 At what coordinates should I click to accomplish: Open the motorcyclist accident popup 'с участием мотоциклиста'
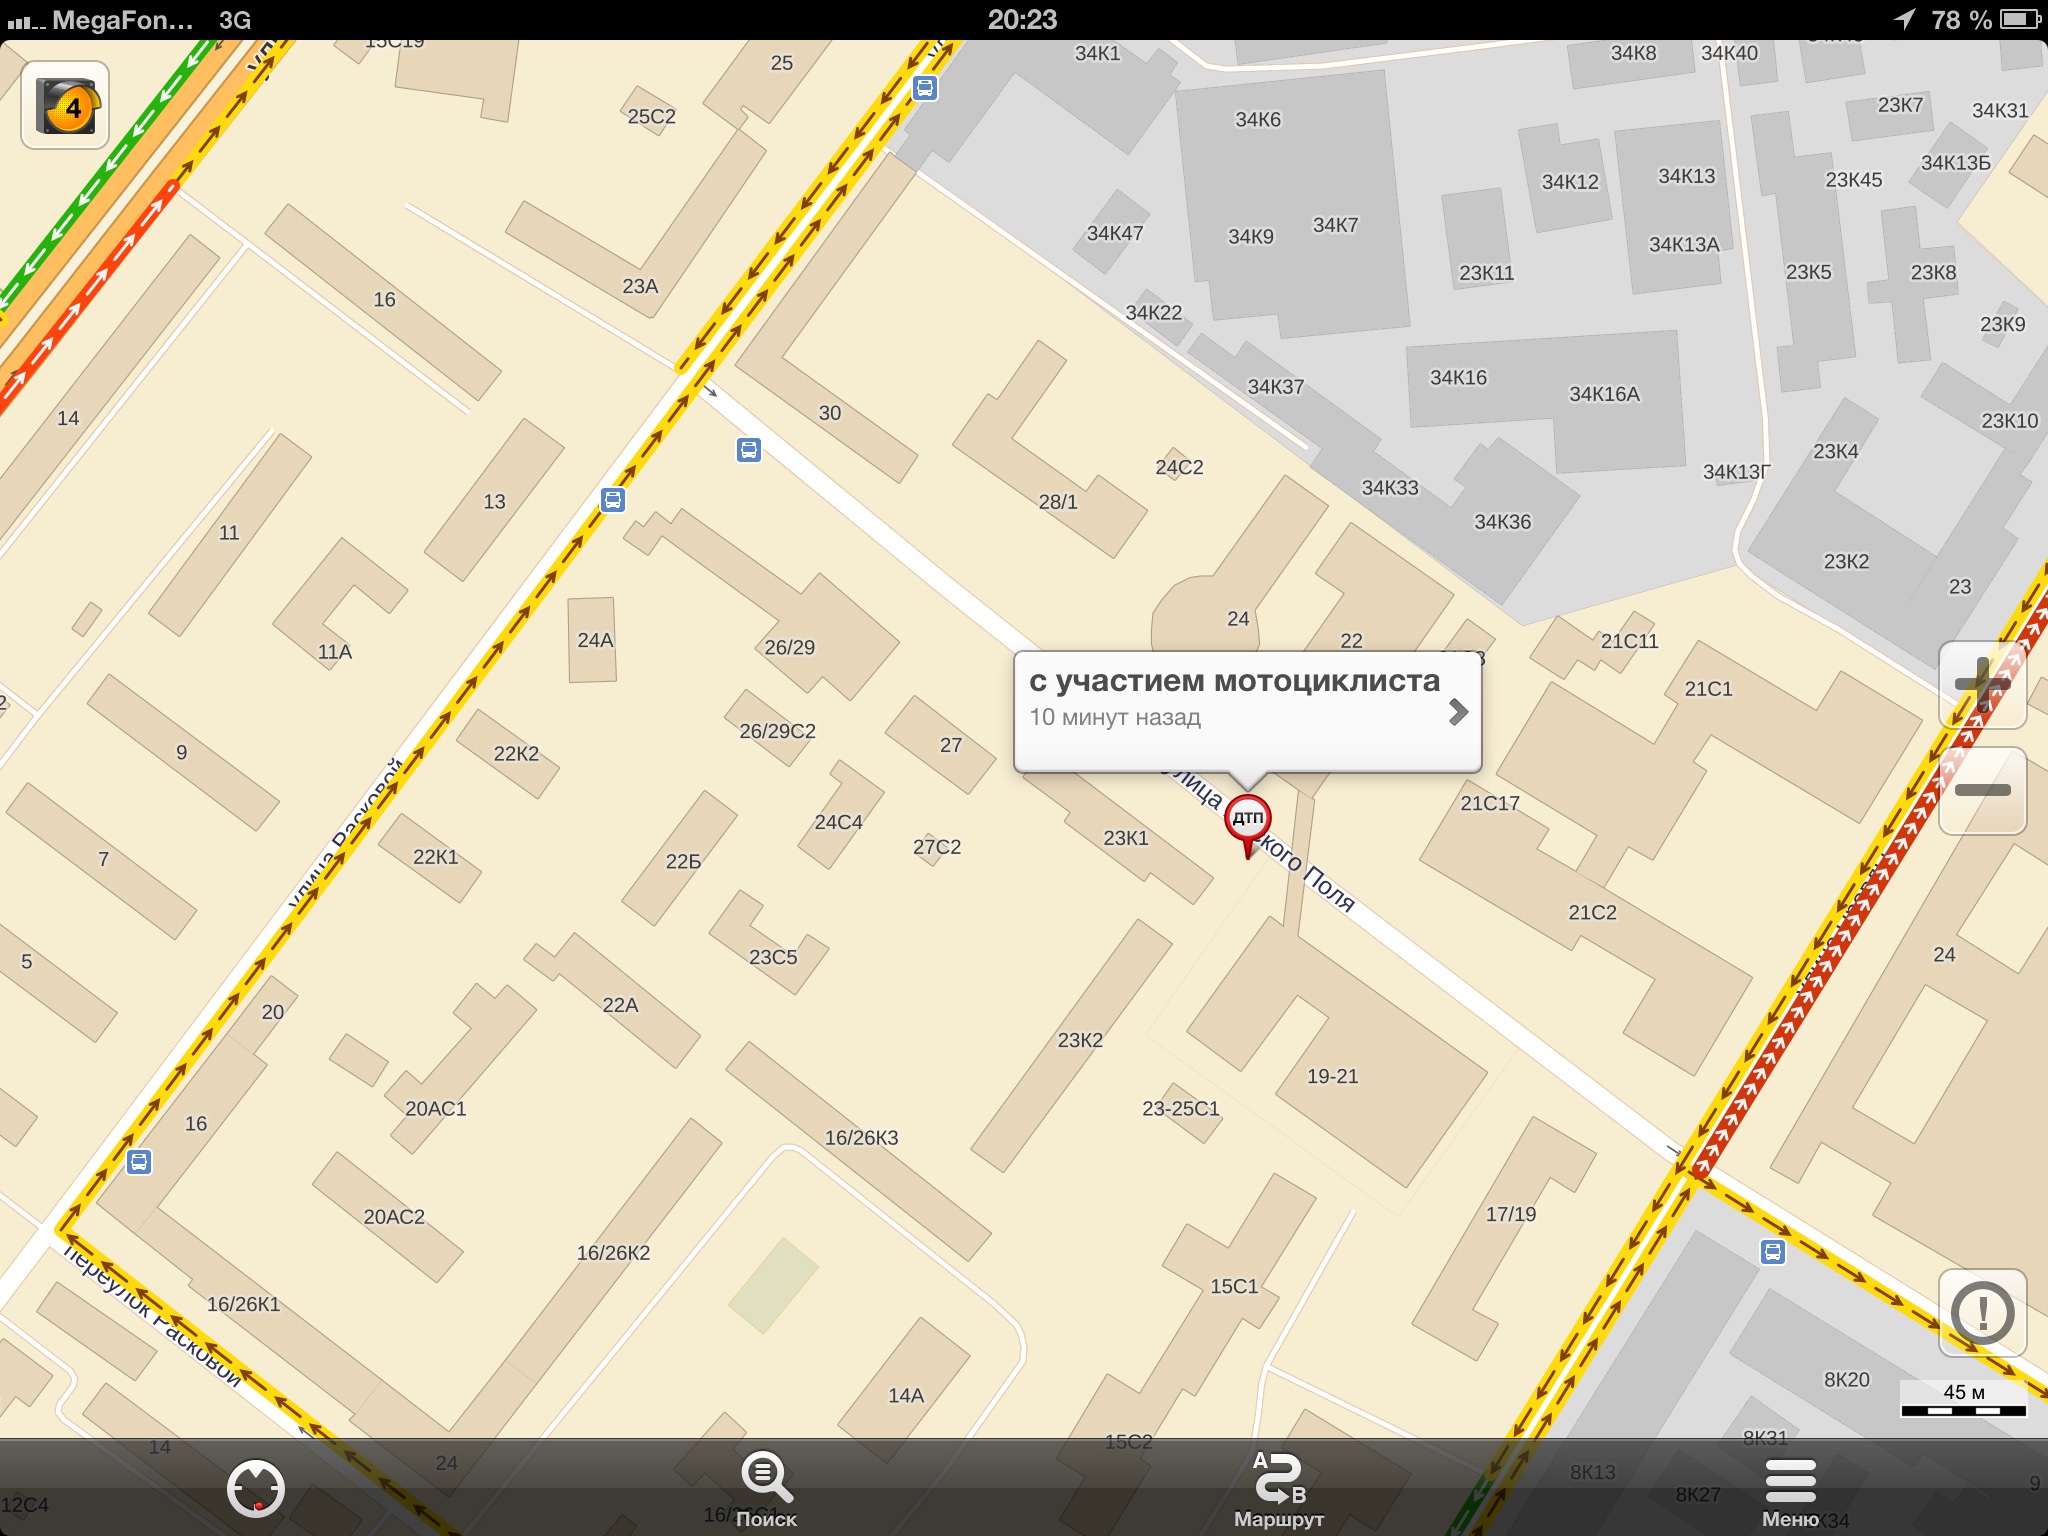point(1234,682)
